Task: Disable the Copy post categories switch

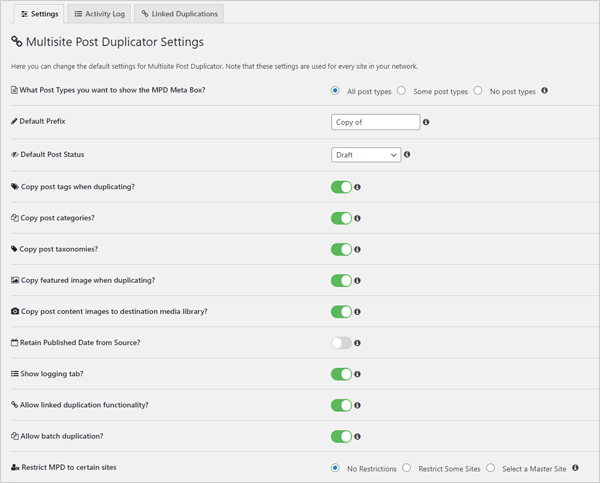Action: [341, 218]
